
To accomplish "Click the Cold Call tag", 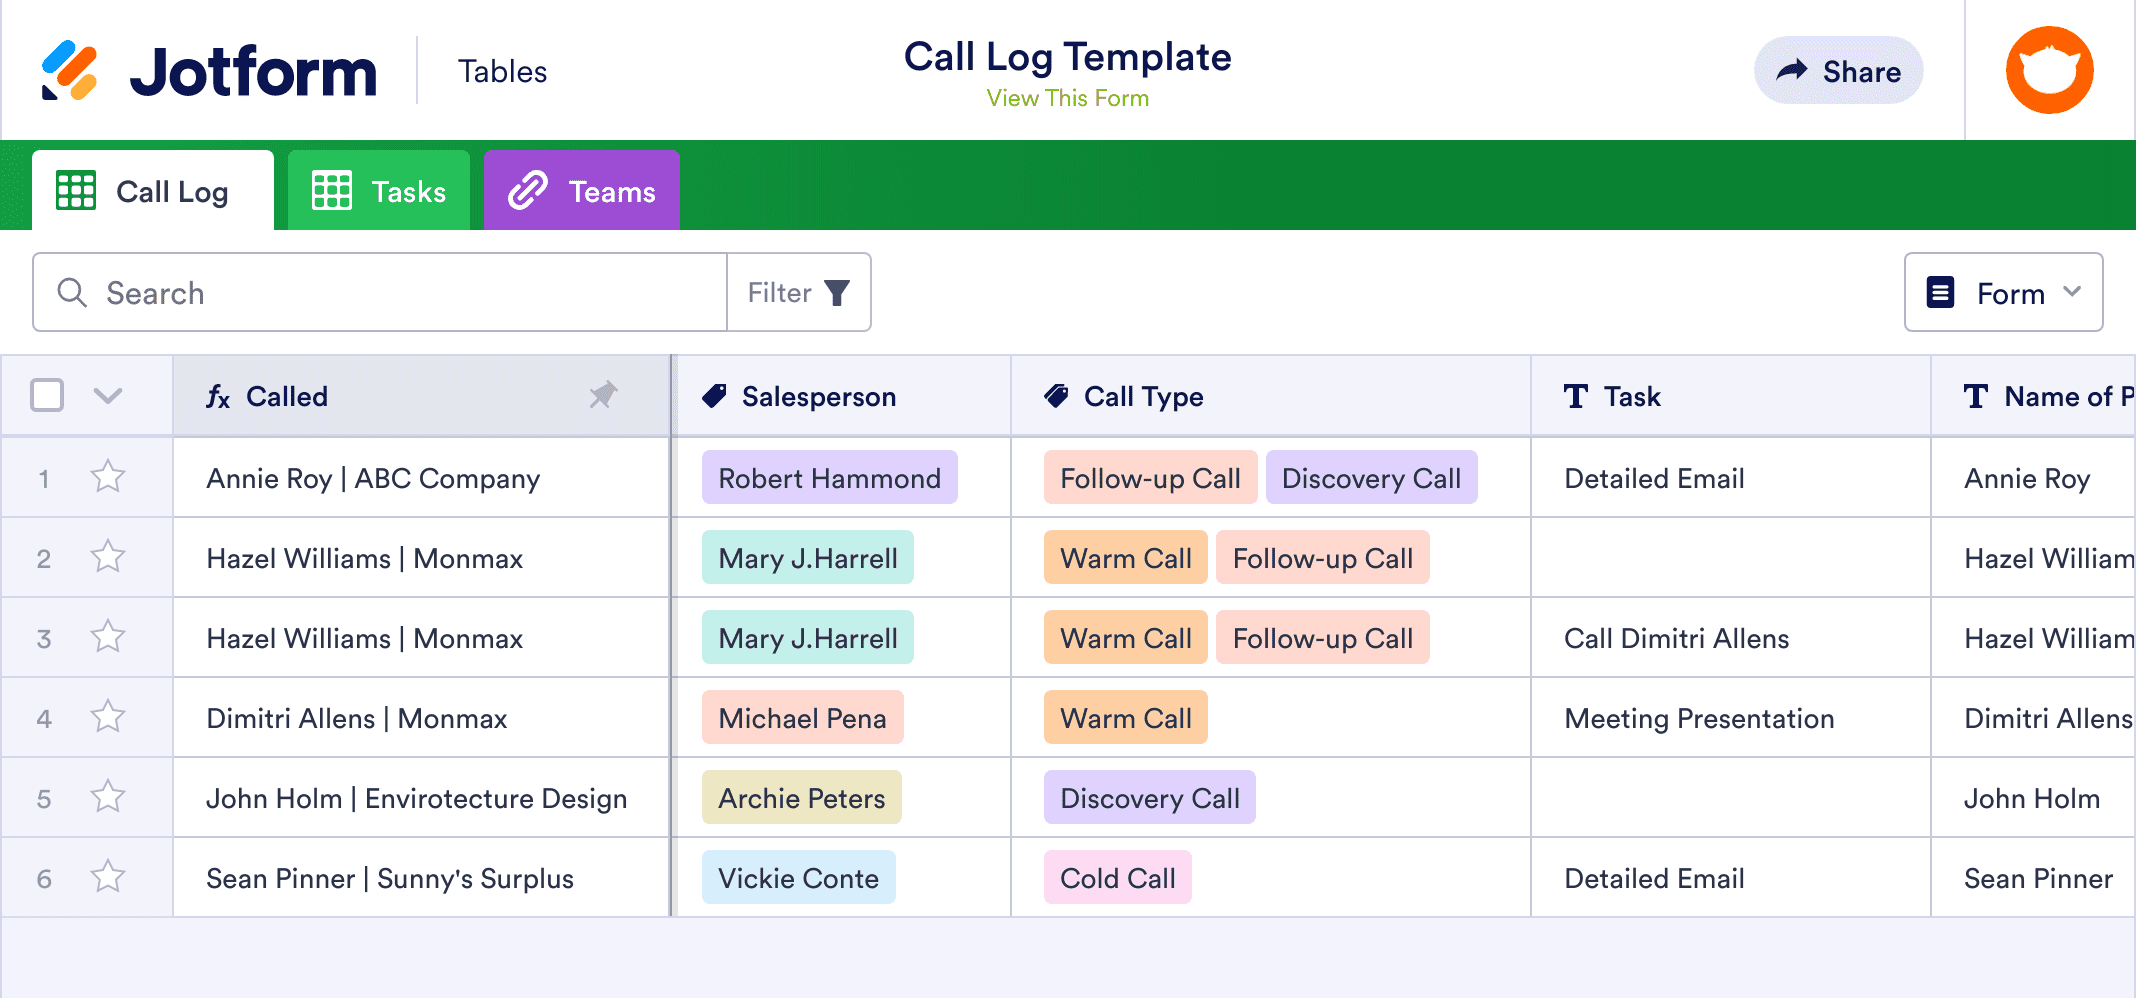I will pos(1117,877).
